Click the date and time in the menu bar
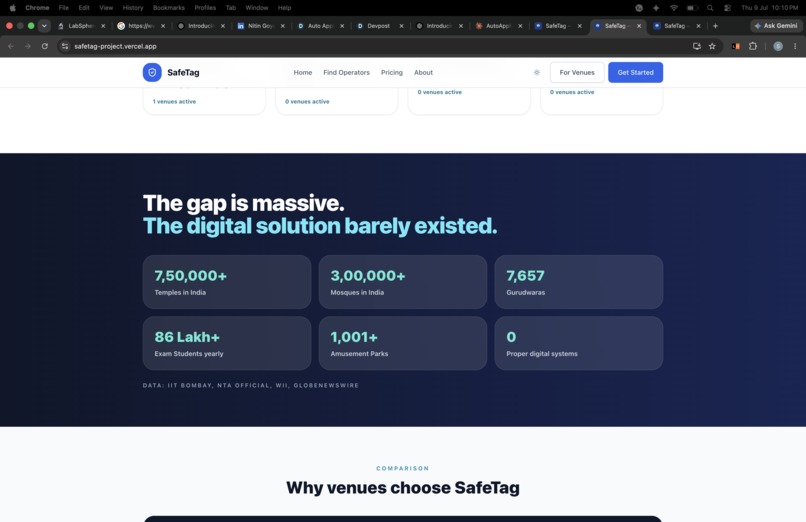Screen dimensions: 806x522 [770, 8]
